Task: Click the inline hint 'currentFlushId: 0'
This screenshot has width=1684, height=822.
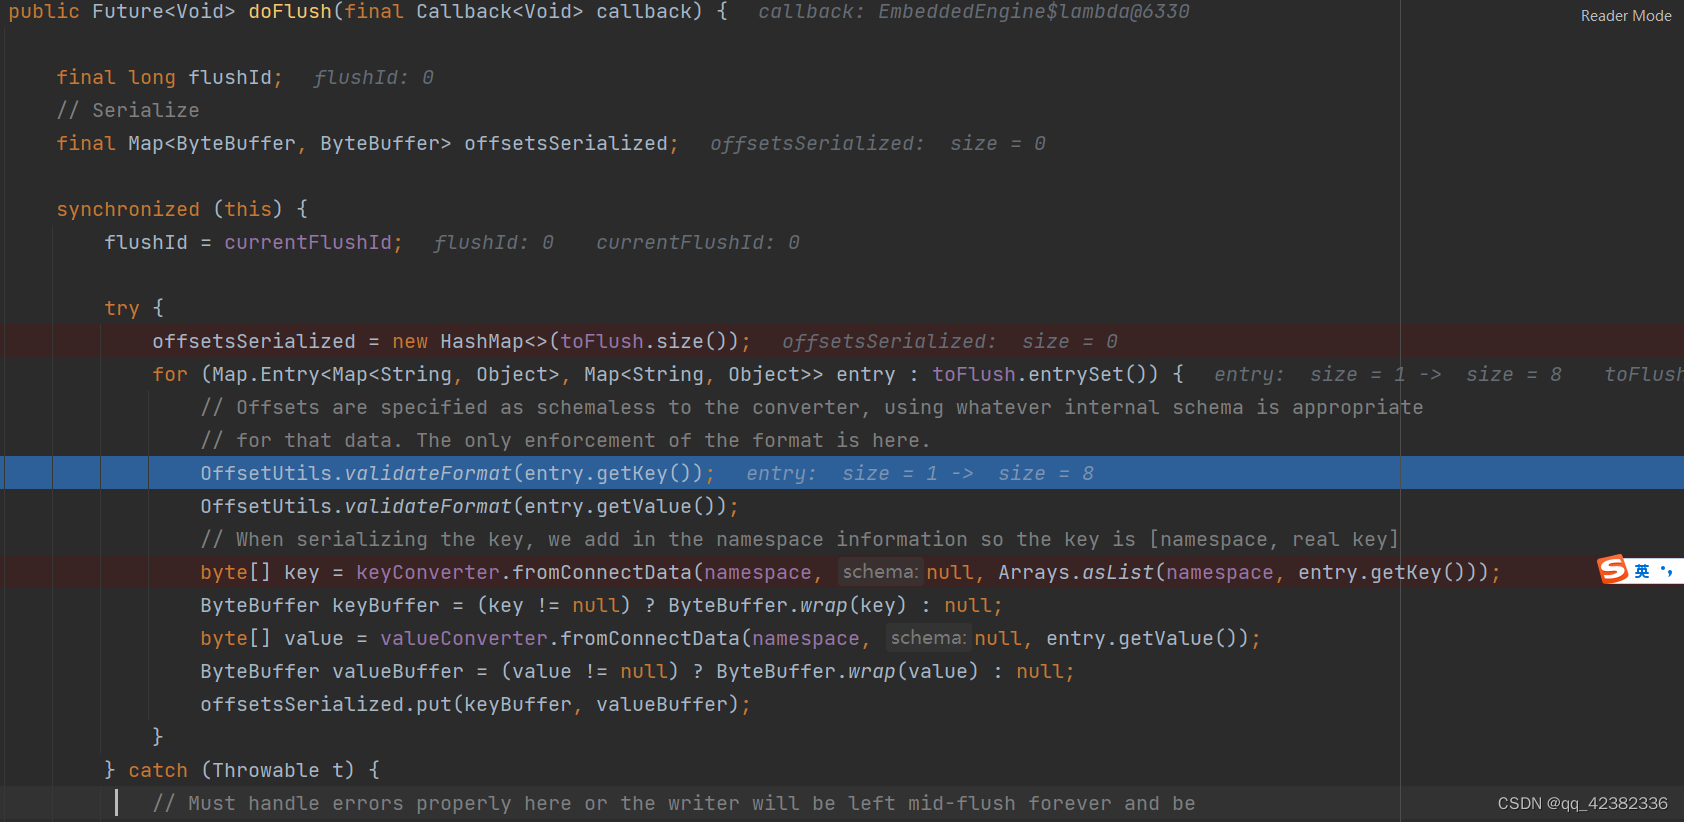Action: [698, 243]
